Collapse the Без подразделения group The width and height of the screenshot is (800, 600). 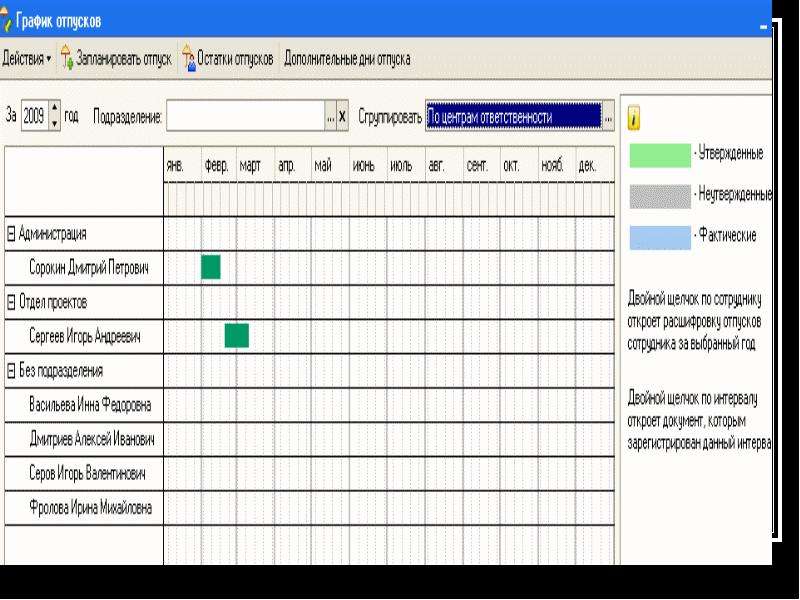click(11, 371)
